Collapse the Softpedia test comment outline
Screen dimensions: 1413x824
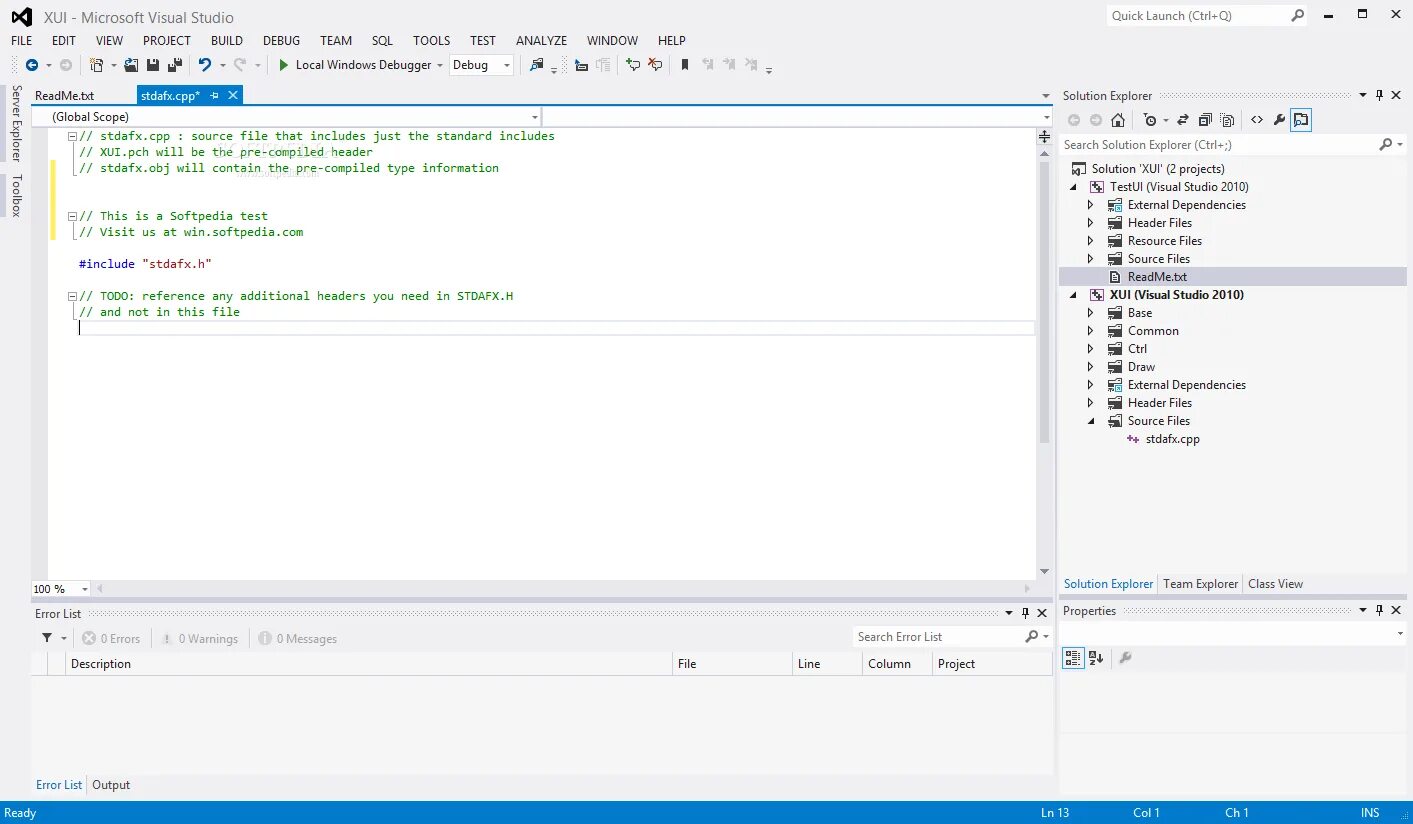tap(72, 216)
